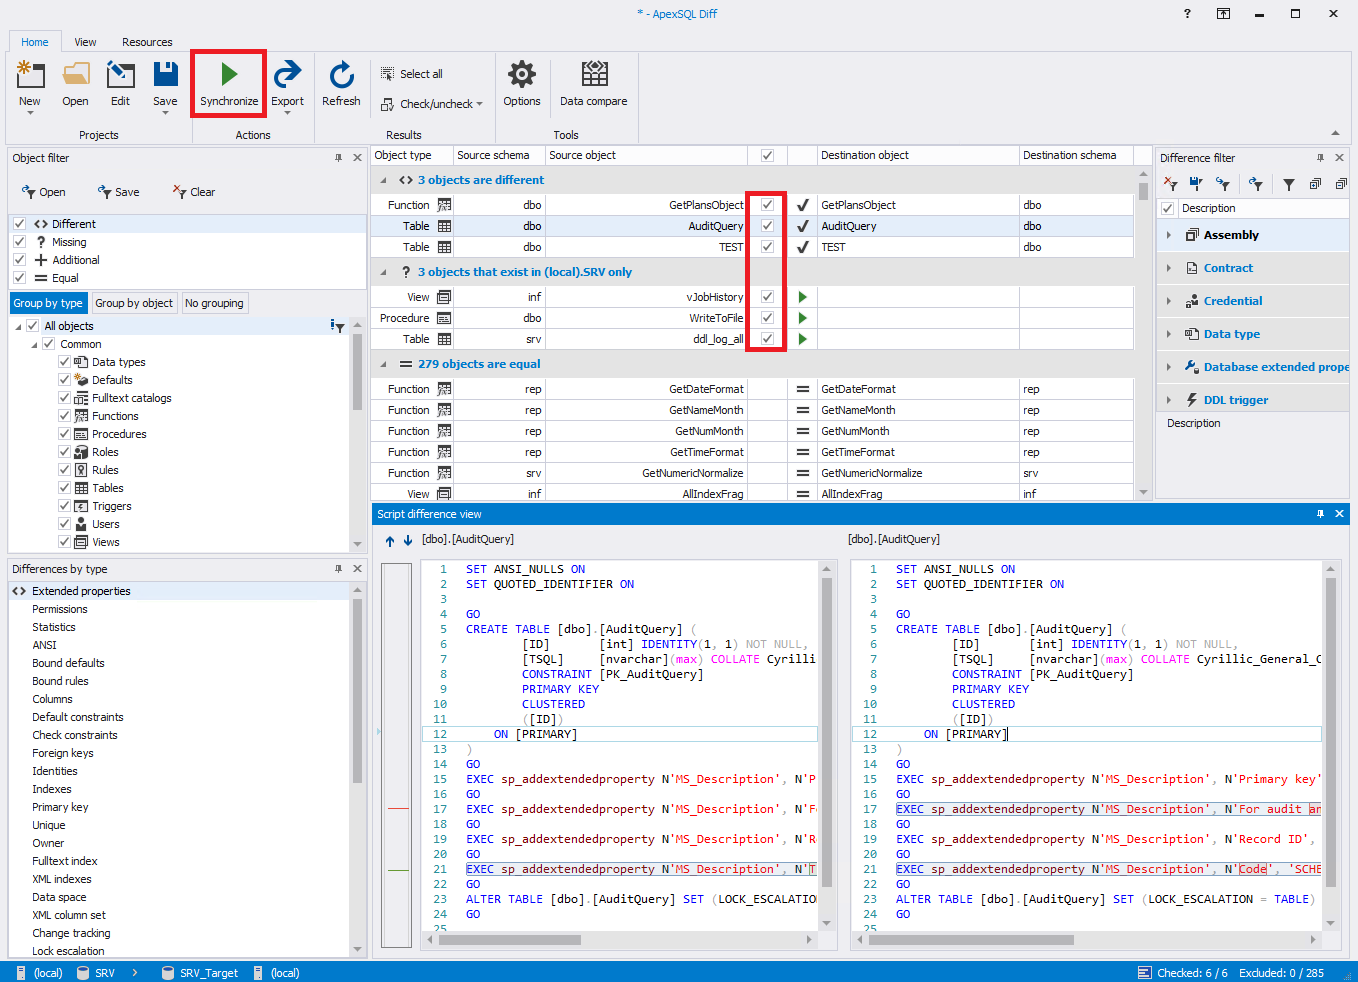Toggle header checkbox in results grid
The height and width of the screenshot is (982, 1358).
[767, 155]
